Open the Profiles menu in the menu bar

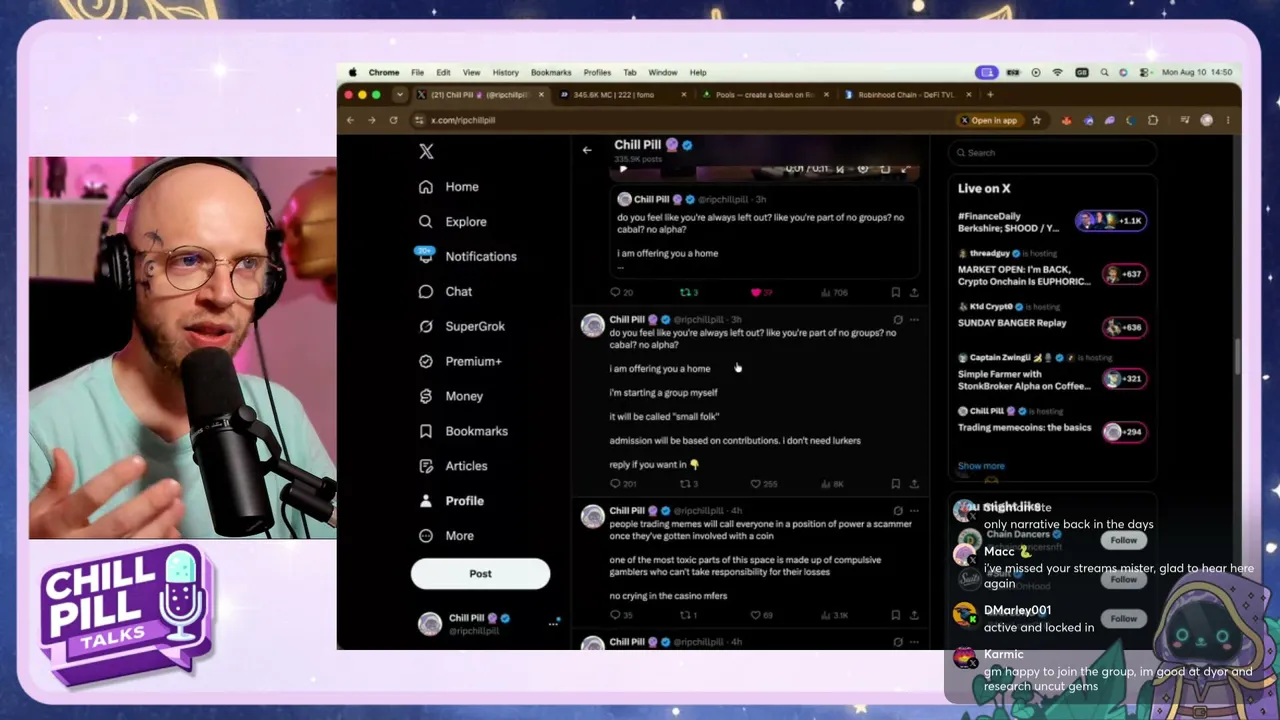[597, 73]
